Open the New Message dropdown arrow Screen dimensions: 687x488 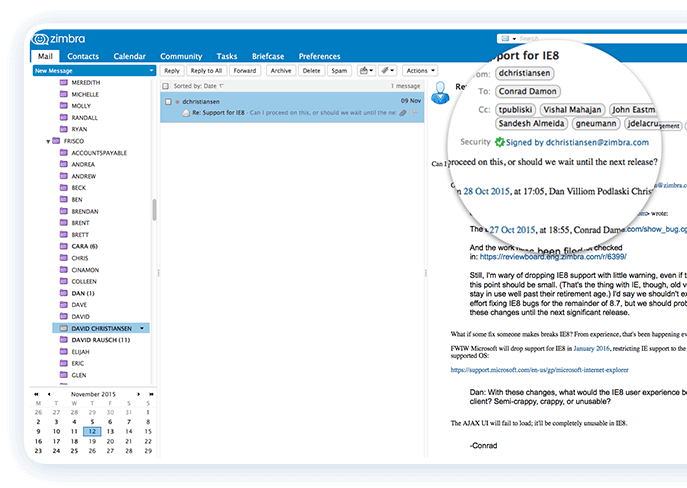pyautogui.click(x=151, y=71)
